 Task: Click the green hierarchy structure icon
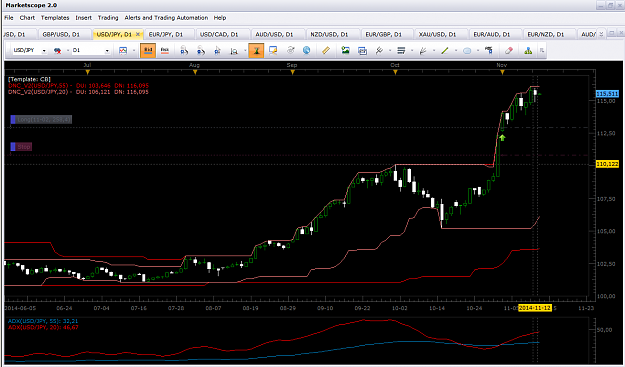pos(528,51)
